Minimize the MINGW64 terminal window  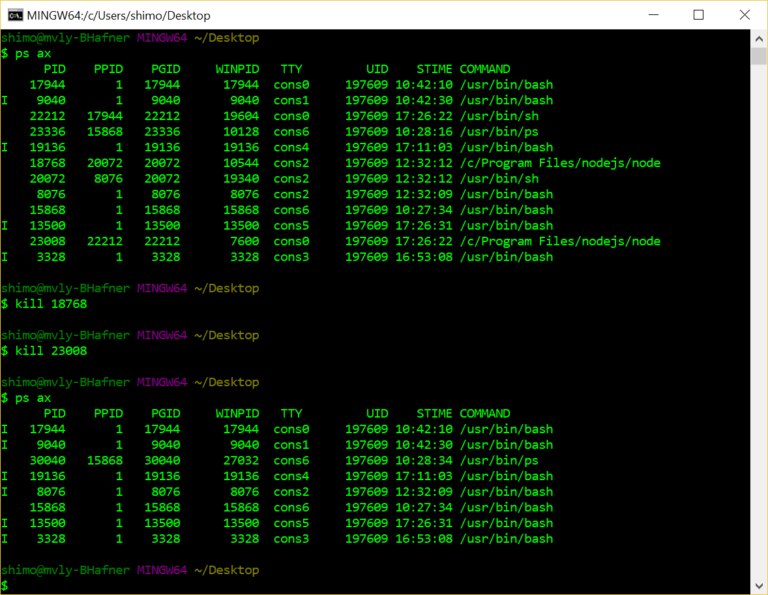click(652, 14)
